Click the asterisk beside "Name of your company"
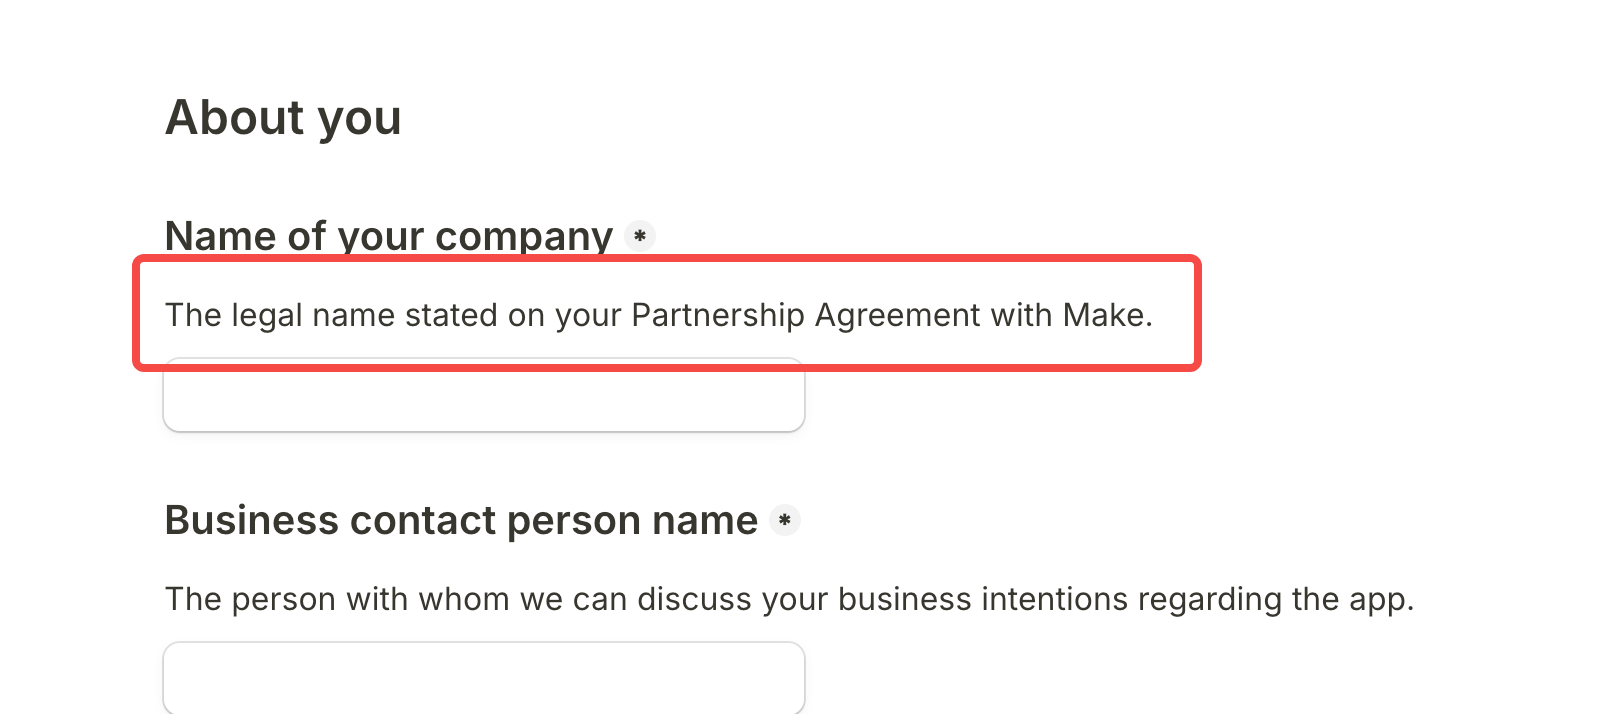1608x714 pixels. coord(640,236)
